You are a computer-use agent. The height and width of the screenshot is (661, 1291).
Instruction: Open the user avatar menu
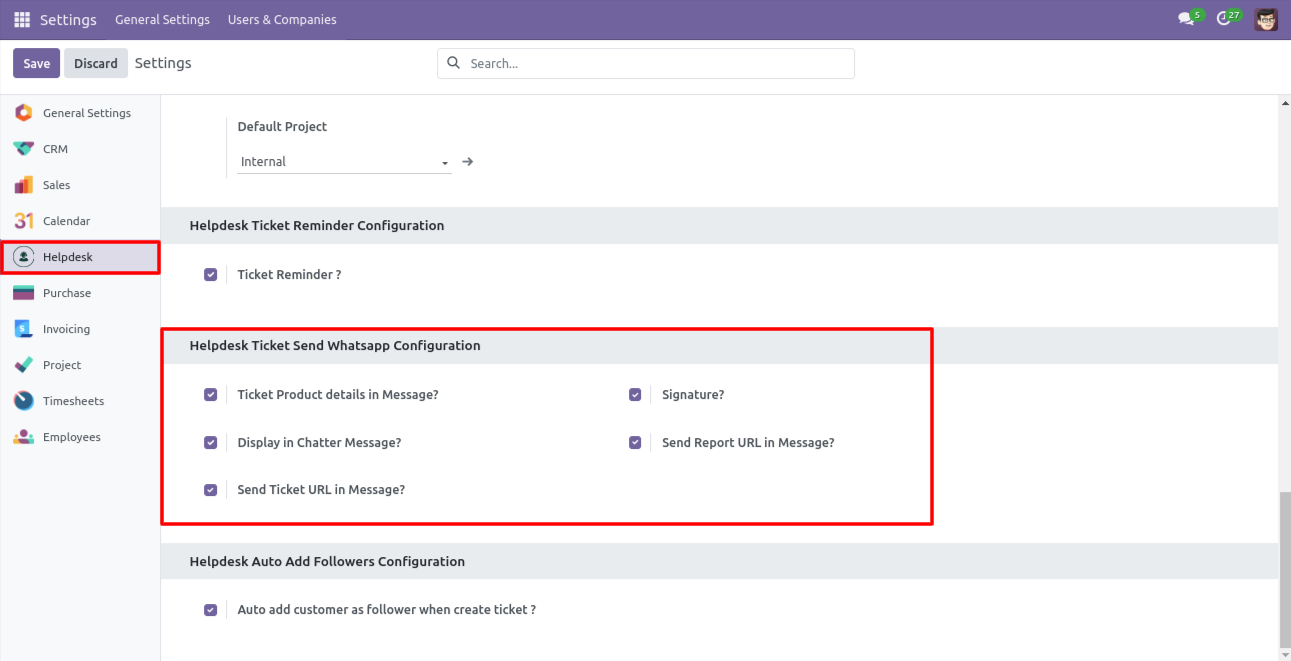tap(1266, 19)
